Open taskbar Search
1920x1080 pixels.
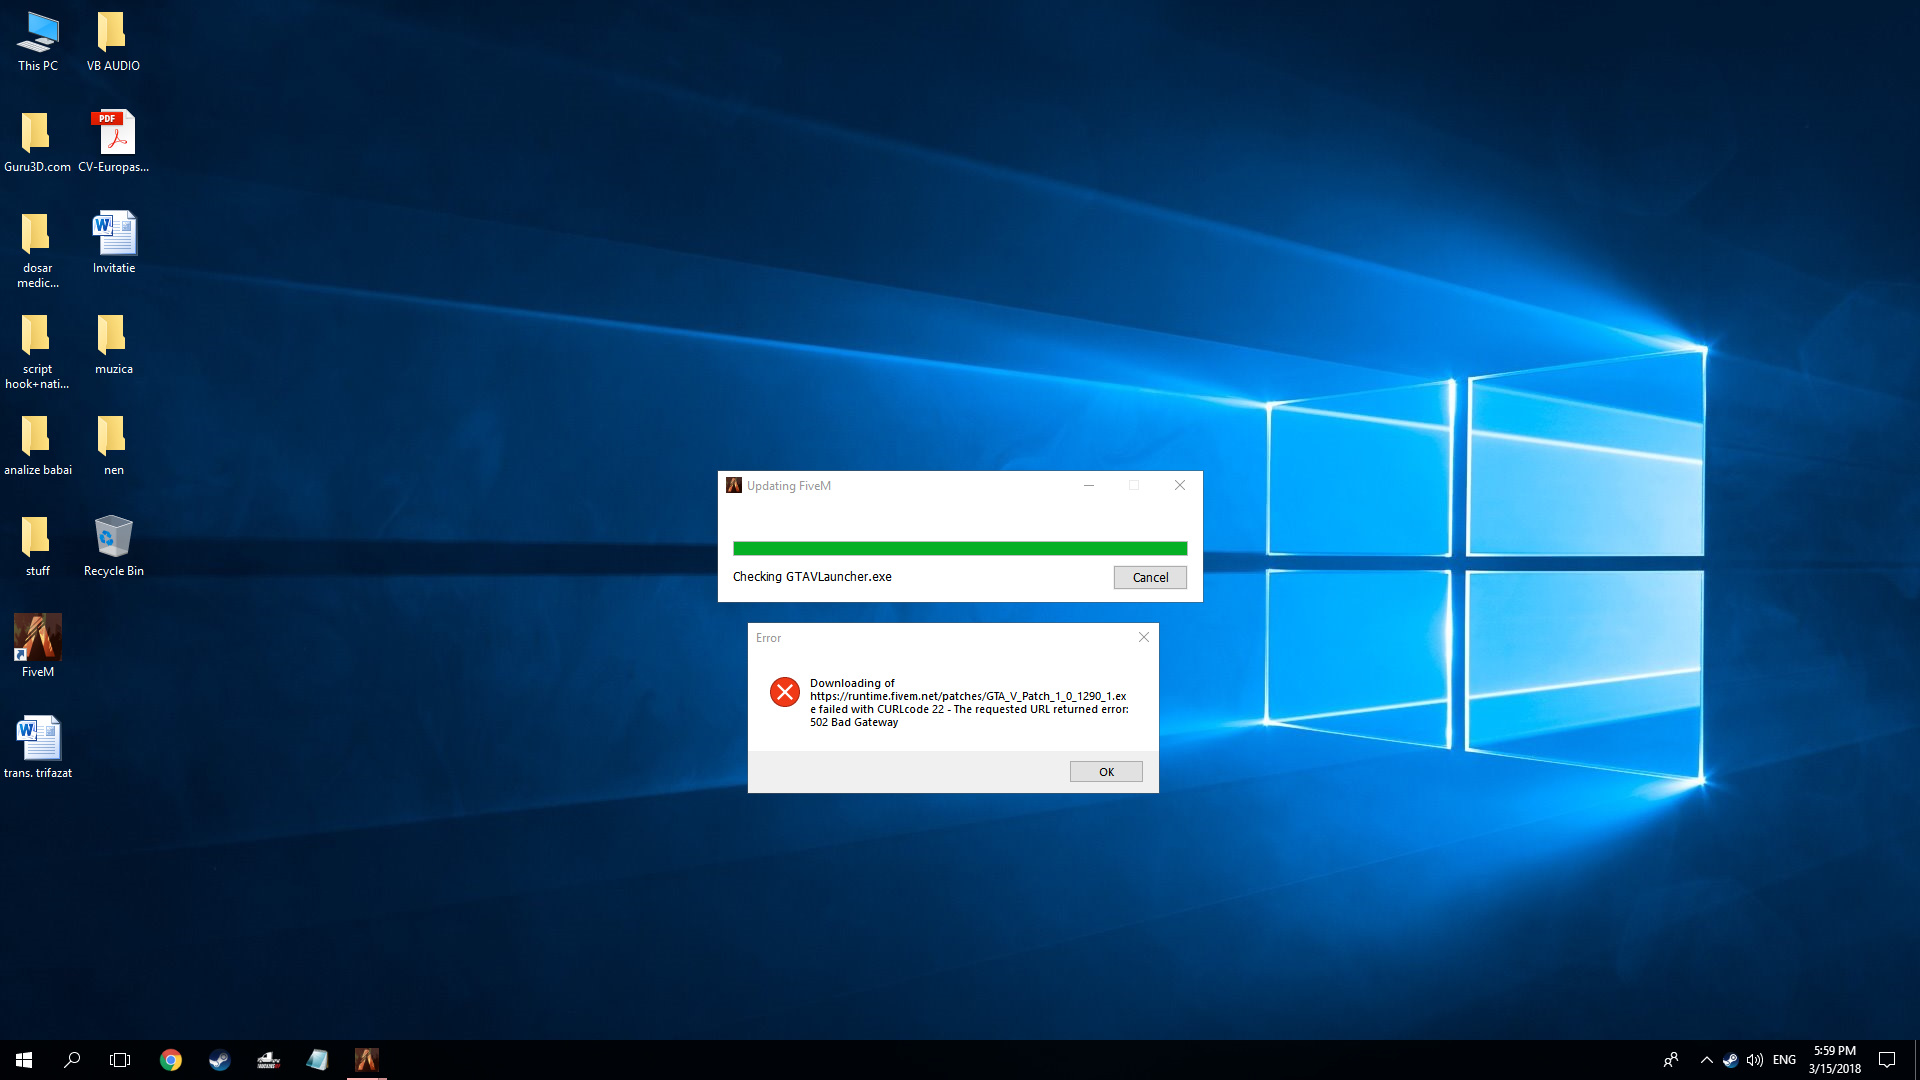click(72, 1060)
